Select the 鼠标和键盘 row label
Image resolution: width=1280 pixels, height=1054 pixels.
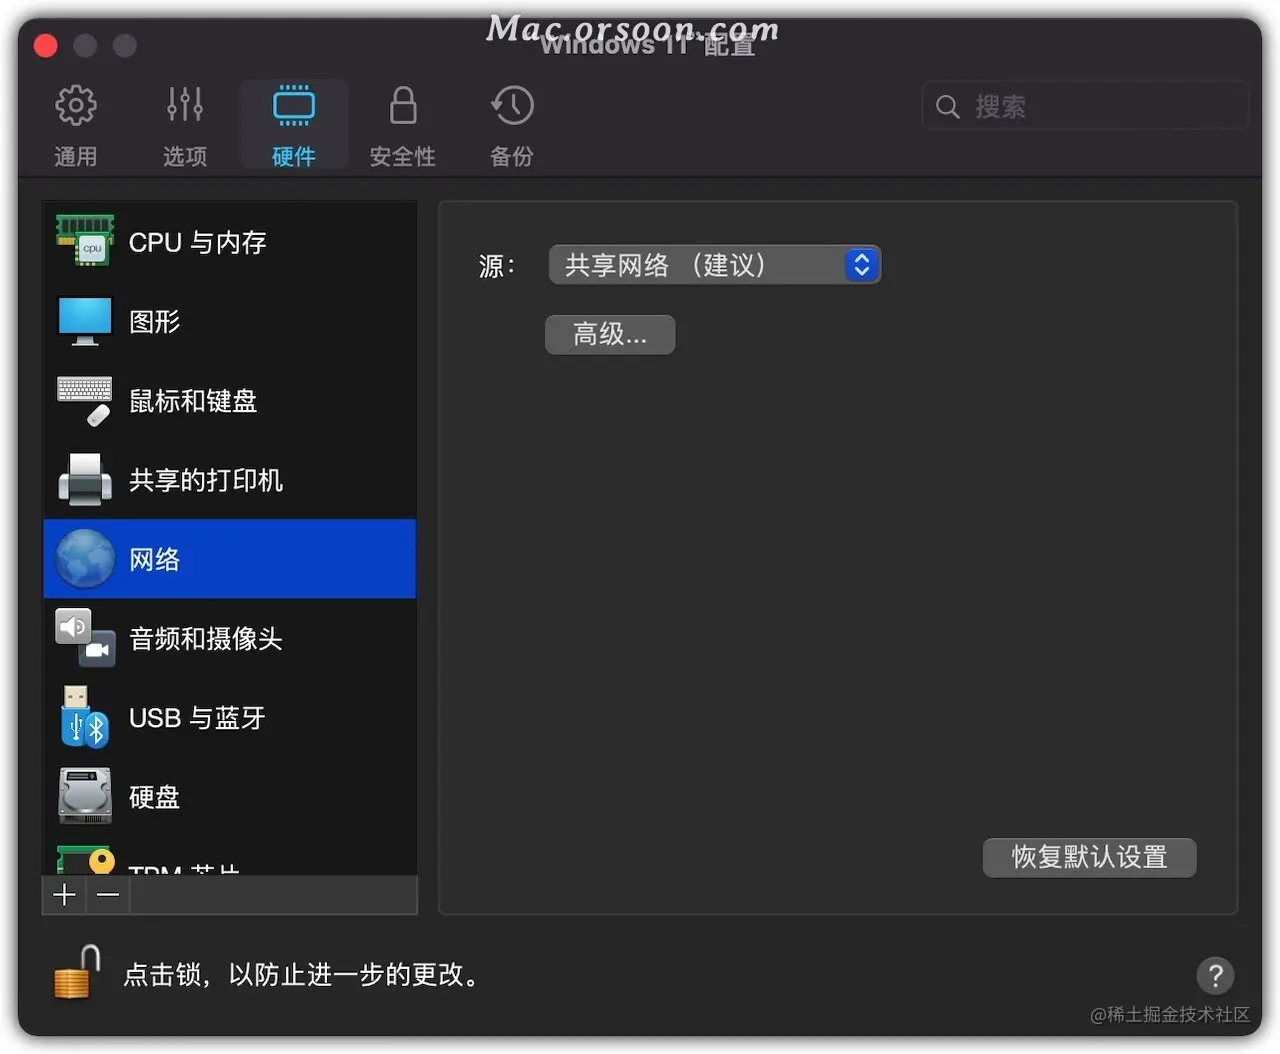(x=193, y=401)
